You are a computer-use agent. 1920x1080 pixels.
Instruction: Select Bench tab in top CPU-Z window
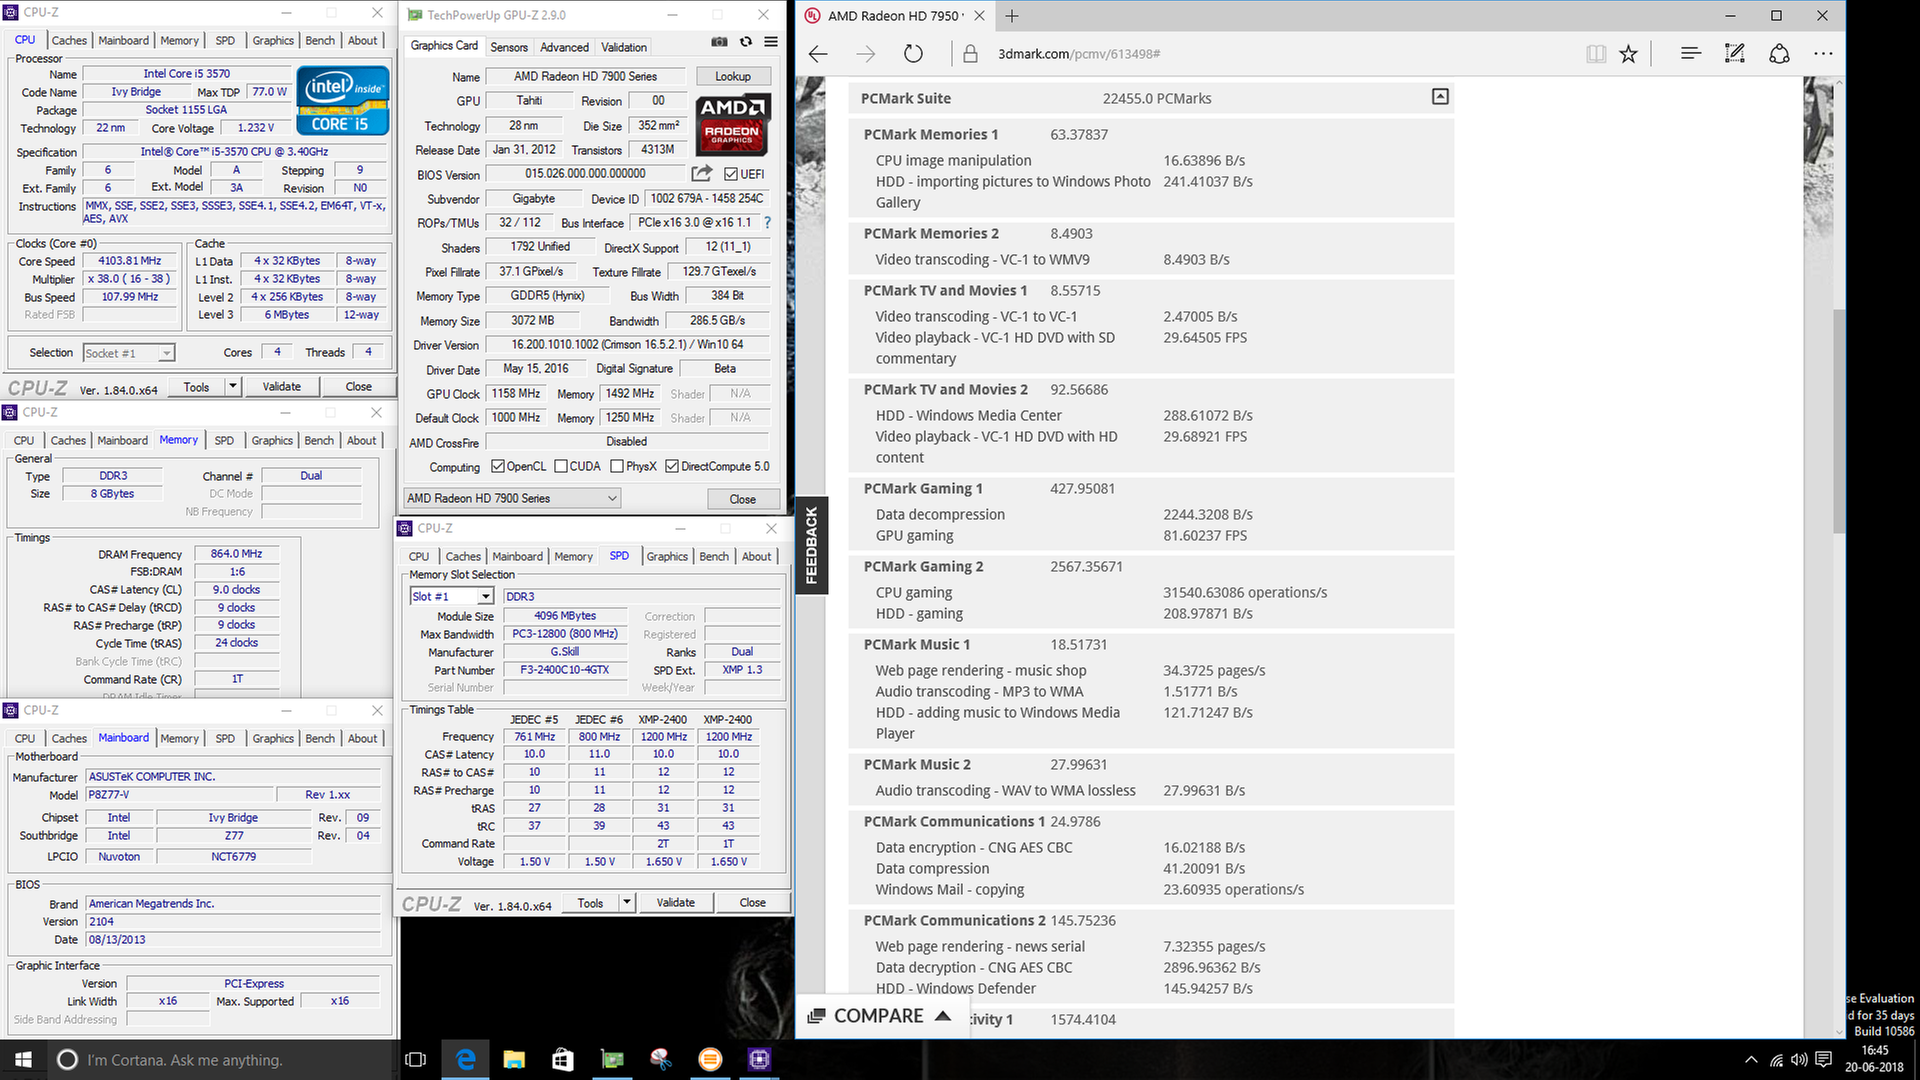320,40
